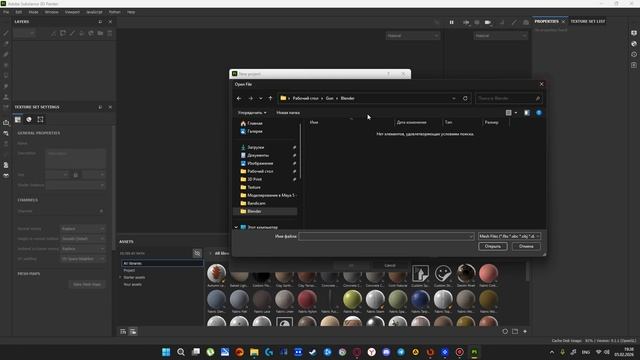Viewport: 640px width, 360px height.
Task: Open the Документы quick access folder
Action: click(x=258, y=156)
